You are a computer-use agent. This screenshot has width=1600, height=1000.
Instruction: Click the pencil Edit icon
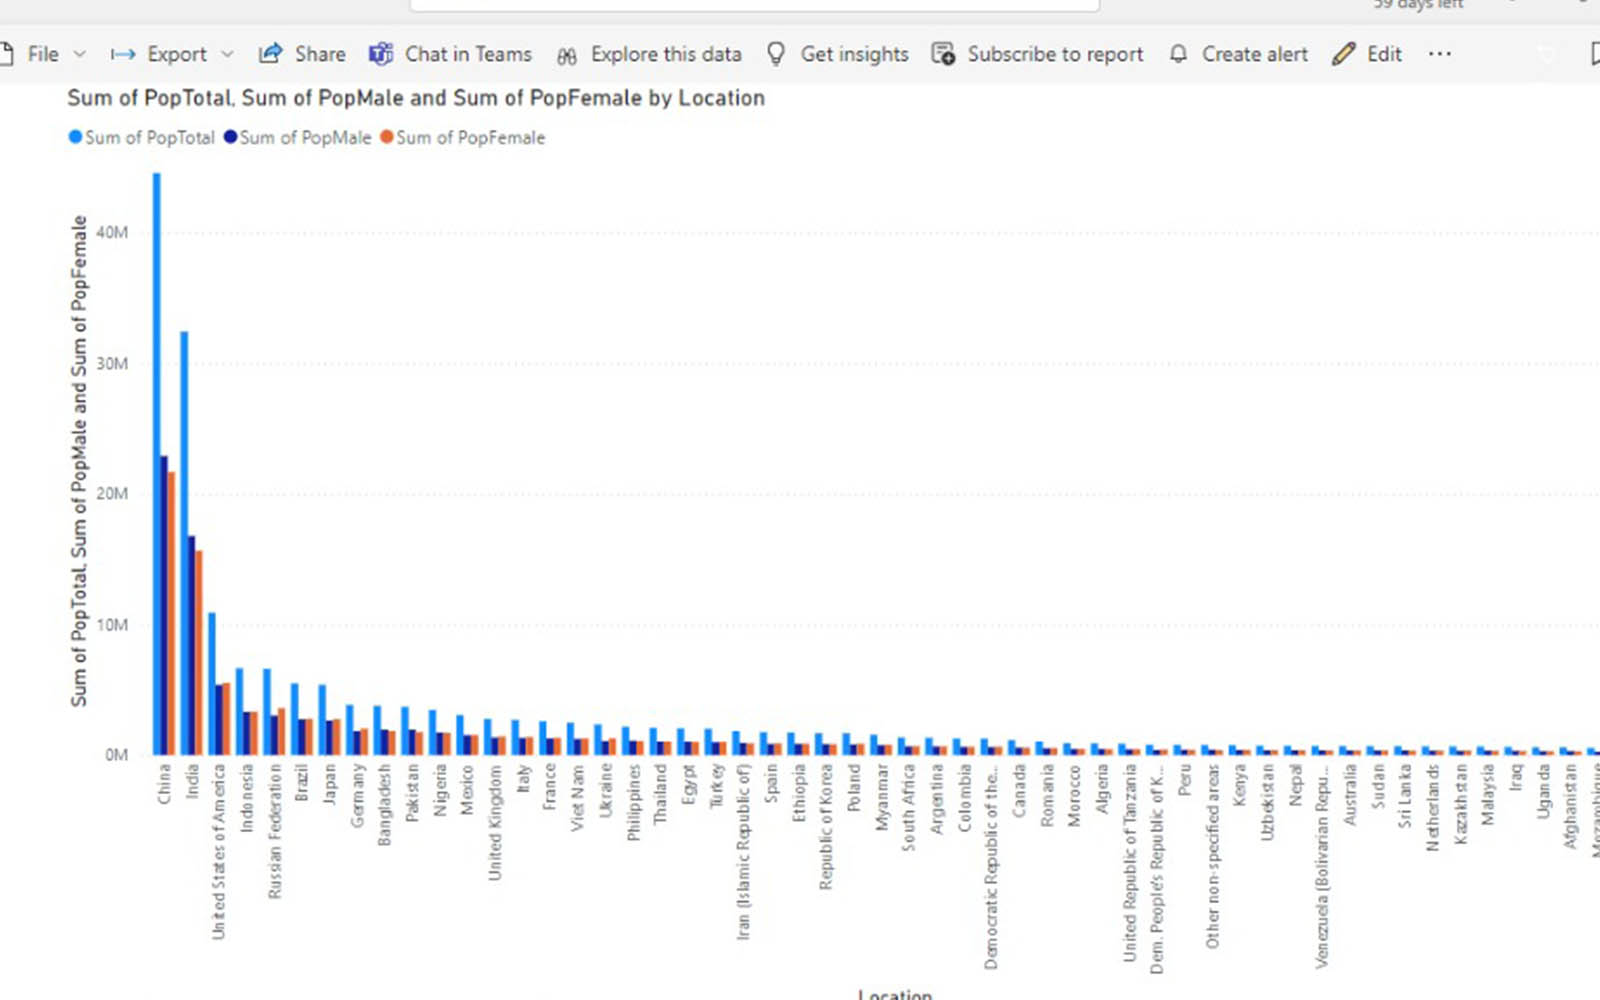(1343, 54)
